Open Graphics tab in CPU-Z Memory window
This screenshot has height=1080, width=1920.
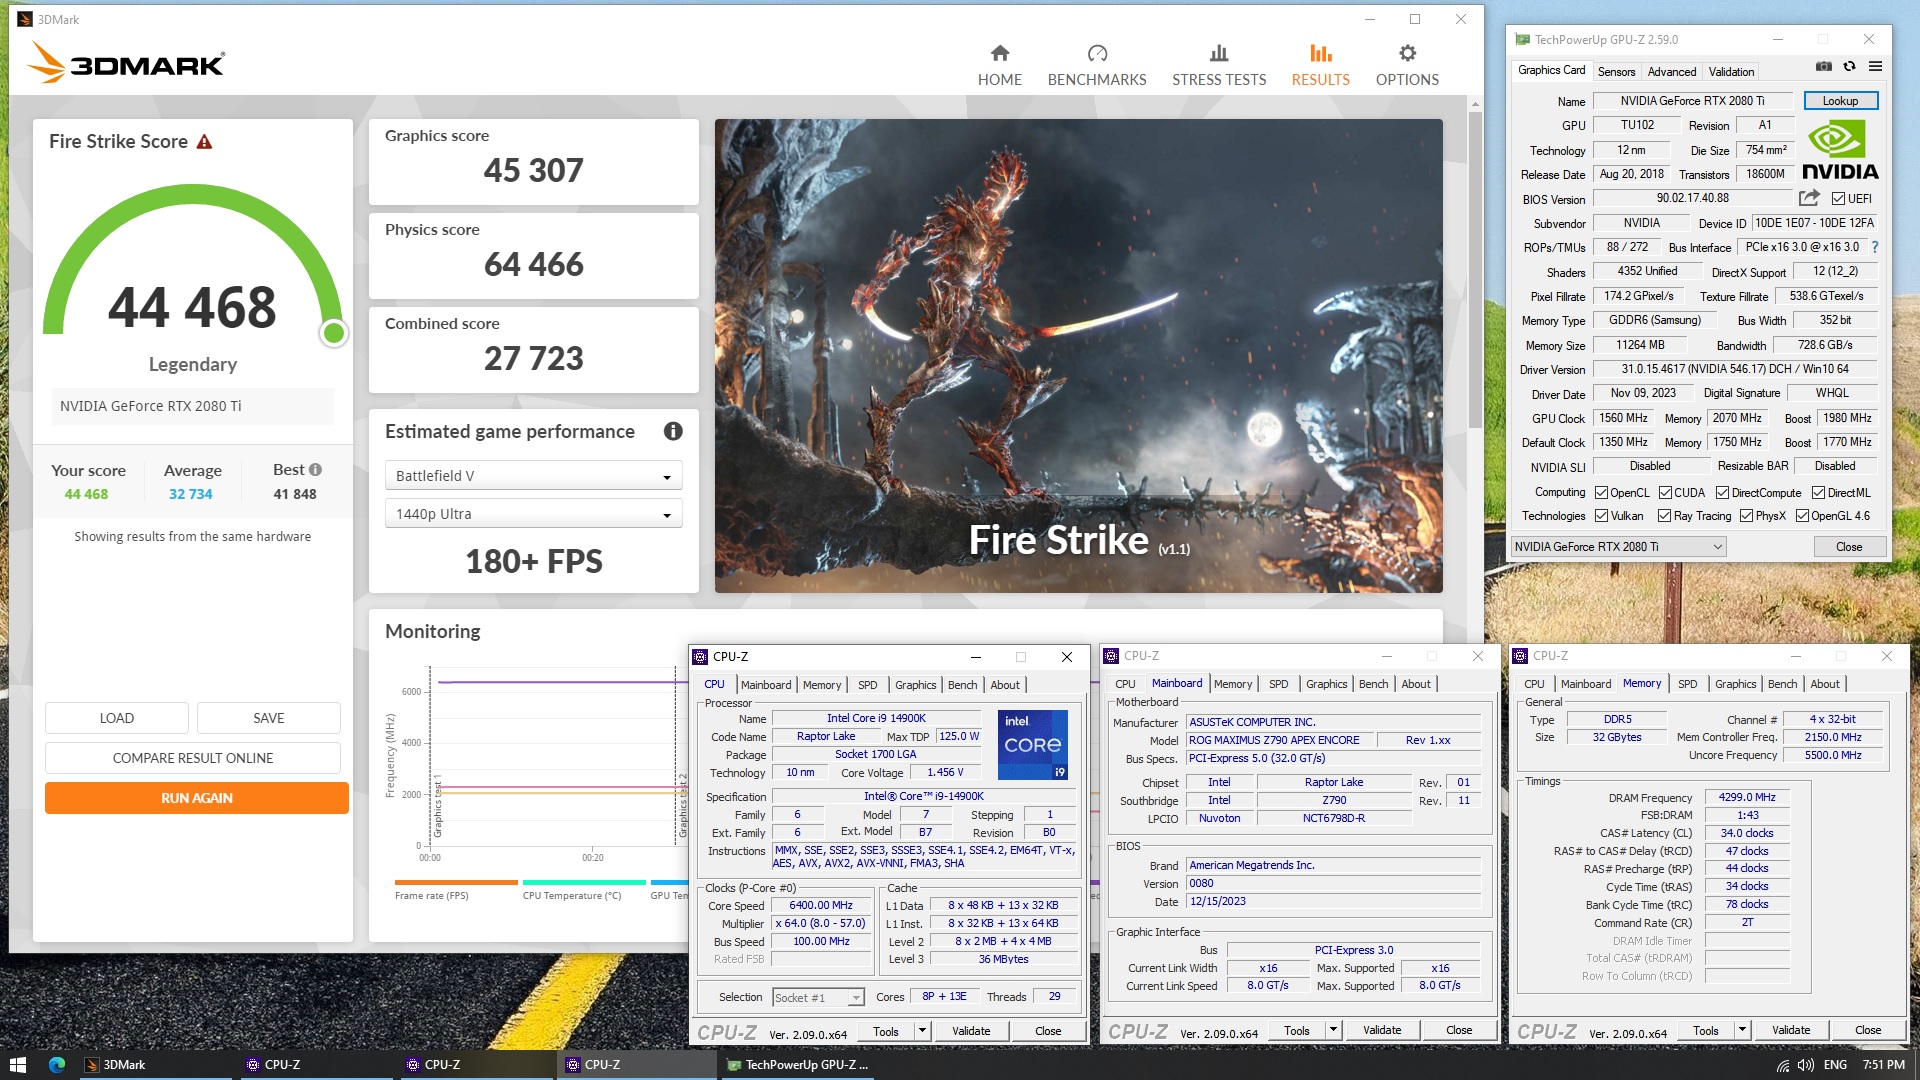pos(1735,684)
